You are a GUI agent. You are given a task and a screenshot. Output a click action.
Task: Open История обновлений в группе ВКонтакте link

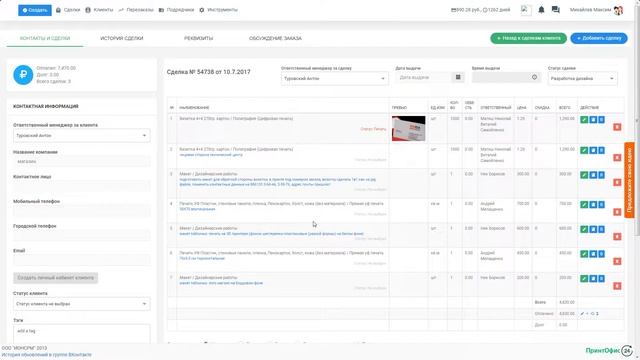coord(47,355)
